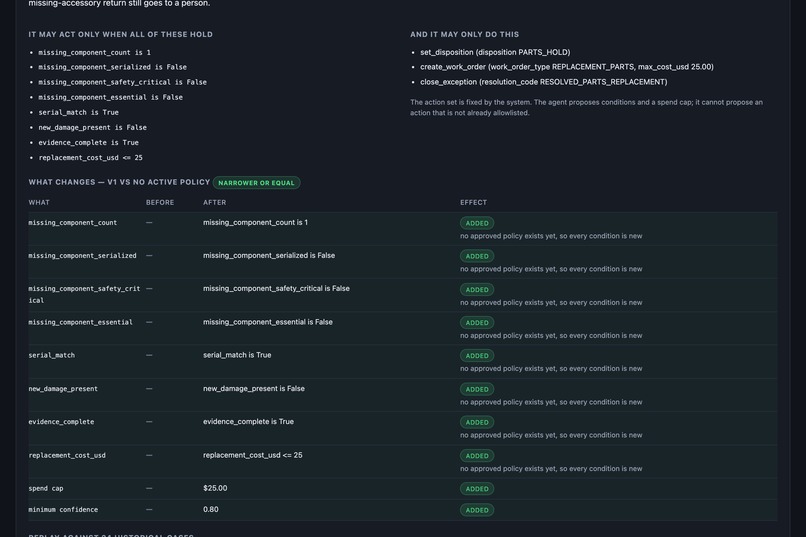806x537 pixels.
Task: Click bullet 'missing_component_serialized is False'
Action: point(113,67)
